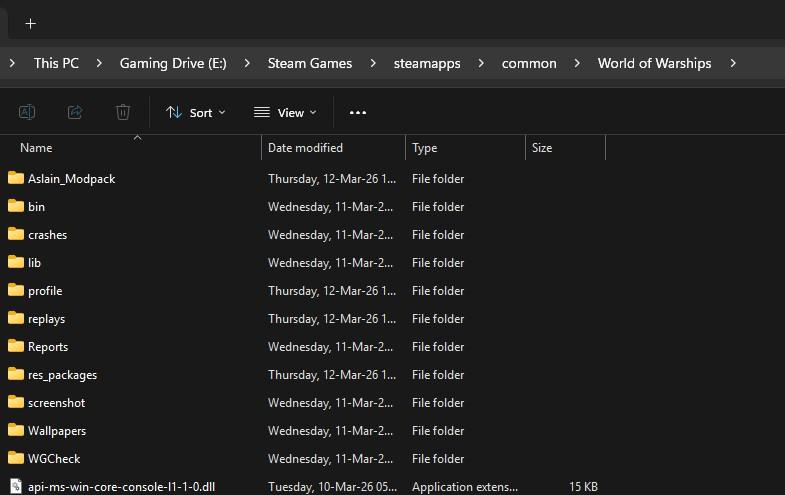Open the Sort dropdown menu

196,113
